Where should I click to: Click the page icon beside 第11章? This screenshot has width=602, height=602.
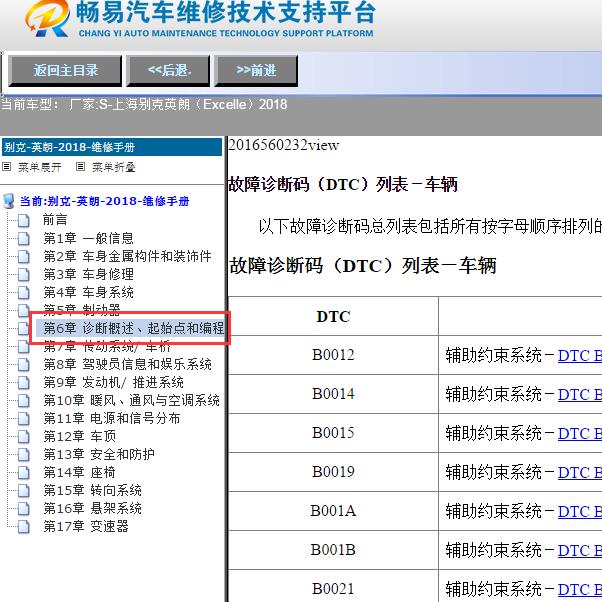24,418
